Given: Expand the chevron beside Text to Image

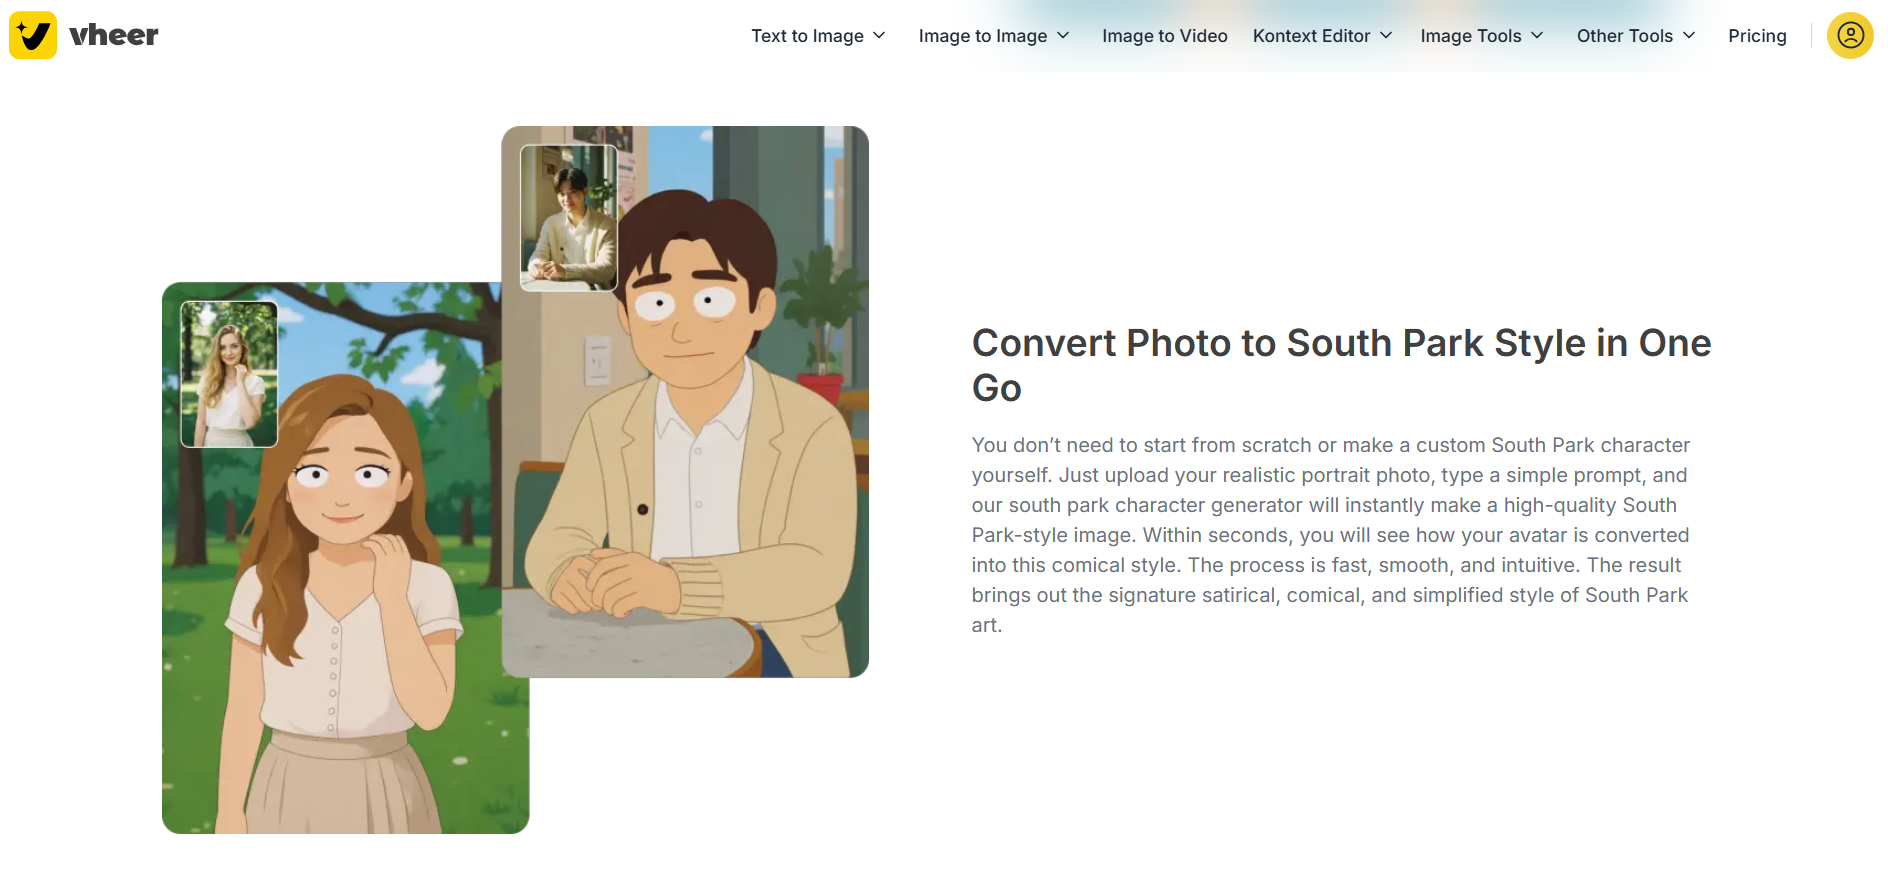Looking at the screenshot, I should (879, 36).
